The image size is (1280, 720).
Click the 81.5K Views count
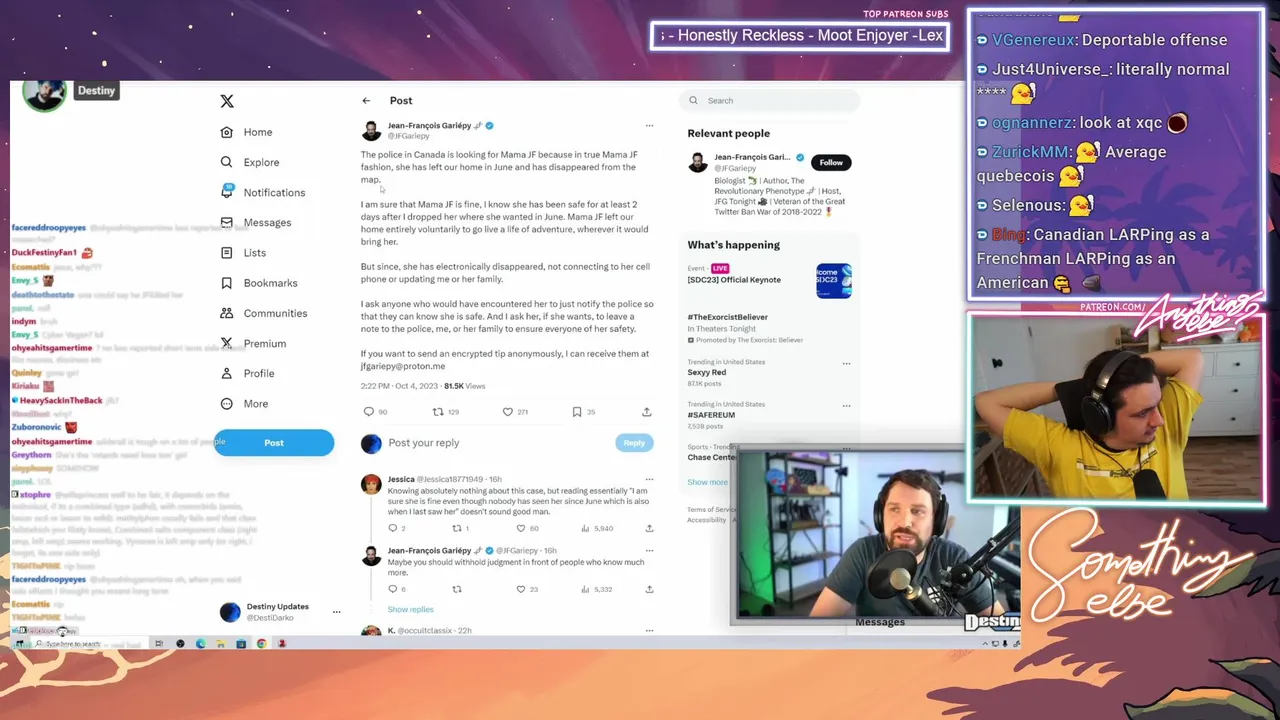pos(465,386)
